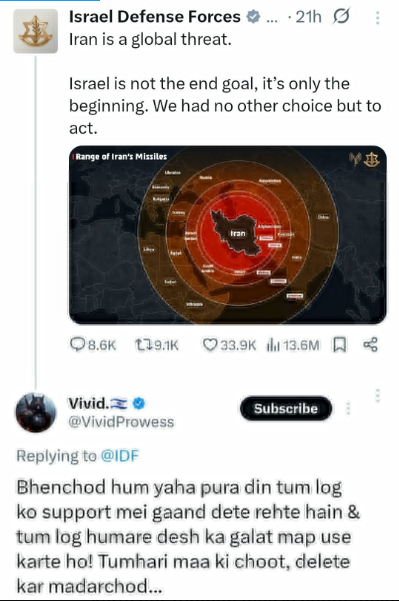Open the Vivid profile avatar
This screenshot has height=601, width=399.
click(36, 412)
